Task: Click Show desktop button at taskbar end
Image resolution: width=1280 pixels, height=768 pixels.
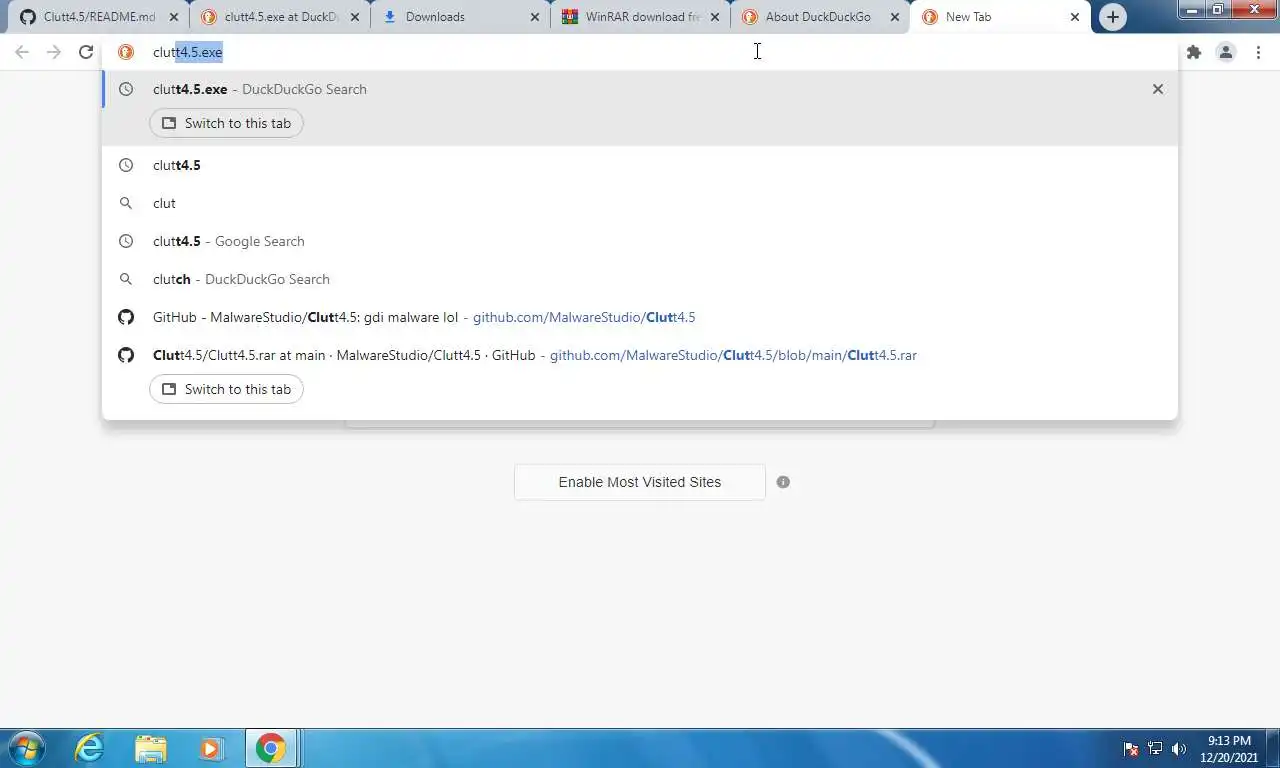Action: 1272,748
